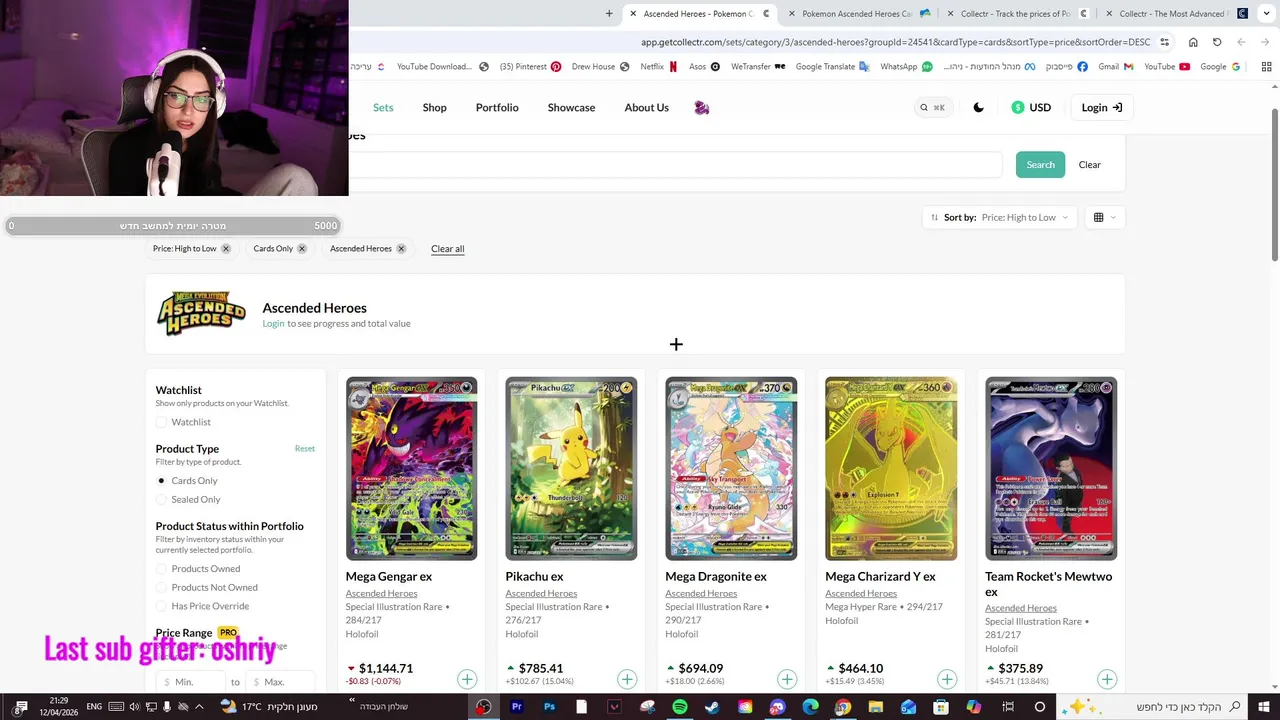Open the browser new tab plus button
Image resolution: width=1280 pixels, height=720 pixels.
[609, 13]
